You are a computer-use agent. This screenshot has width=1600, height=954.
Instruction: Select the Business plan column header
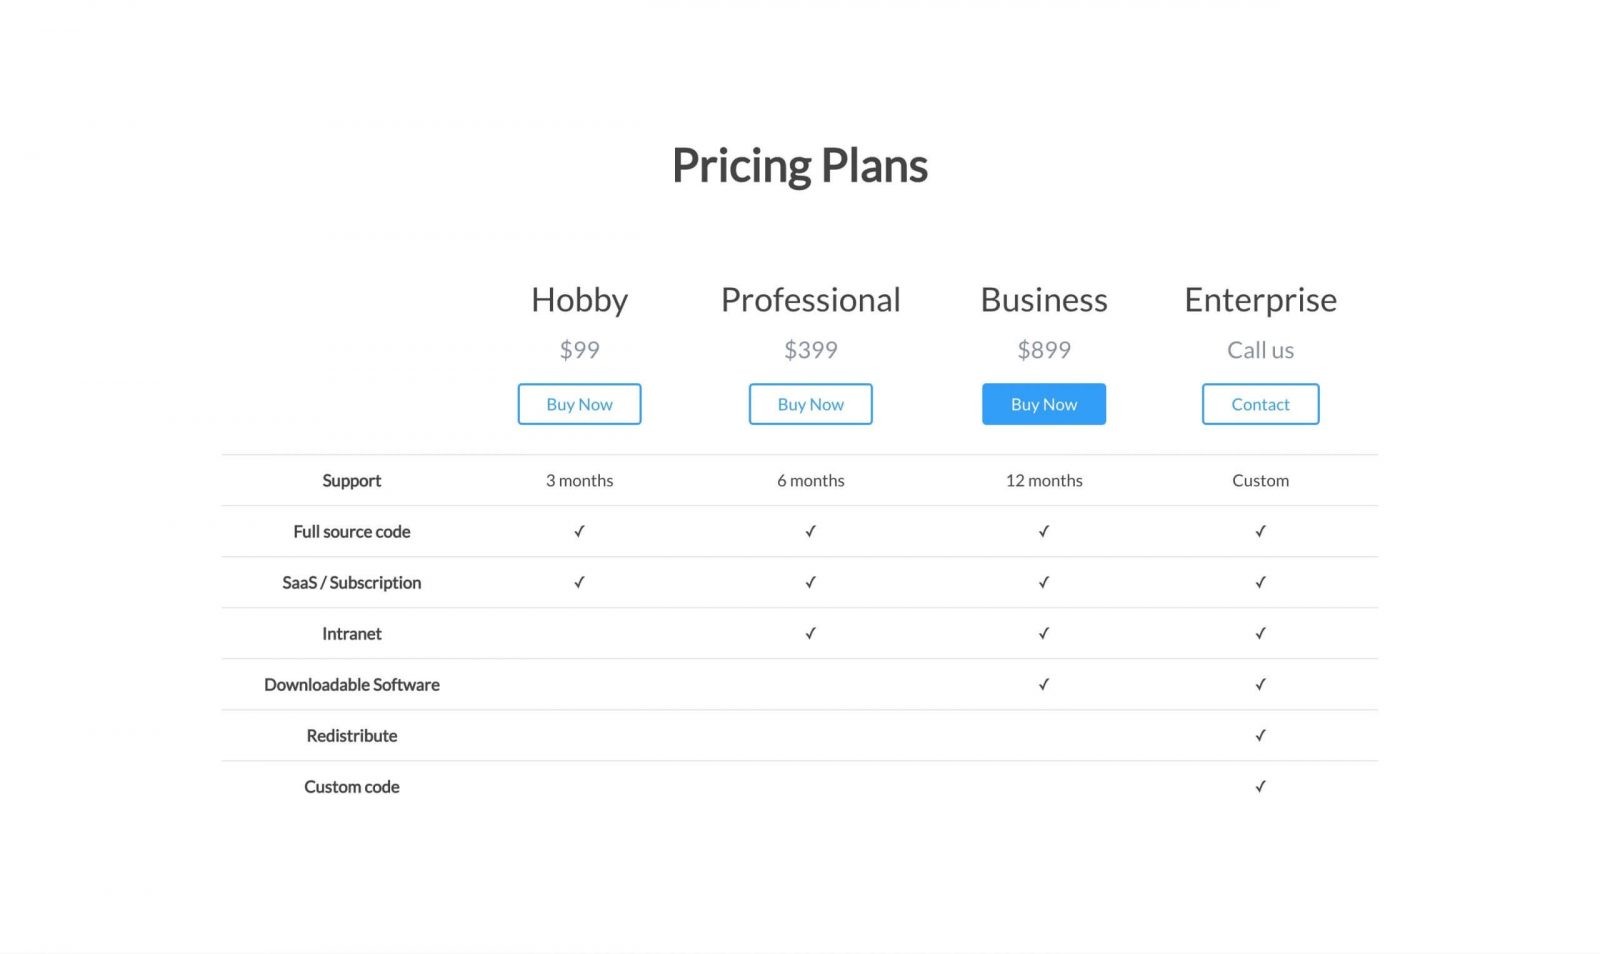tap(1043, 300)
